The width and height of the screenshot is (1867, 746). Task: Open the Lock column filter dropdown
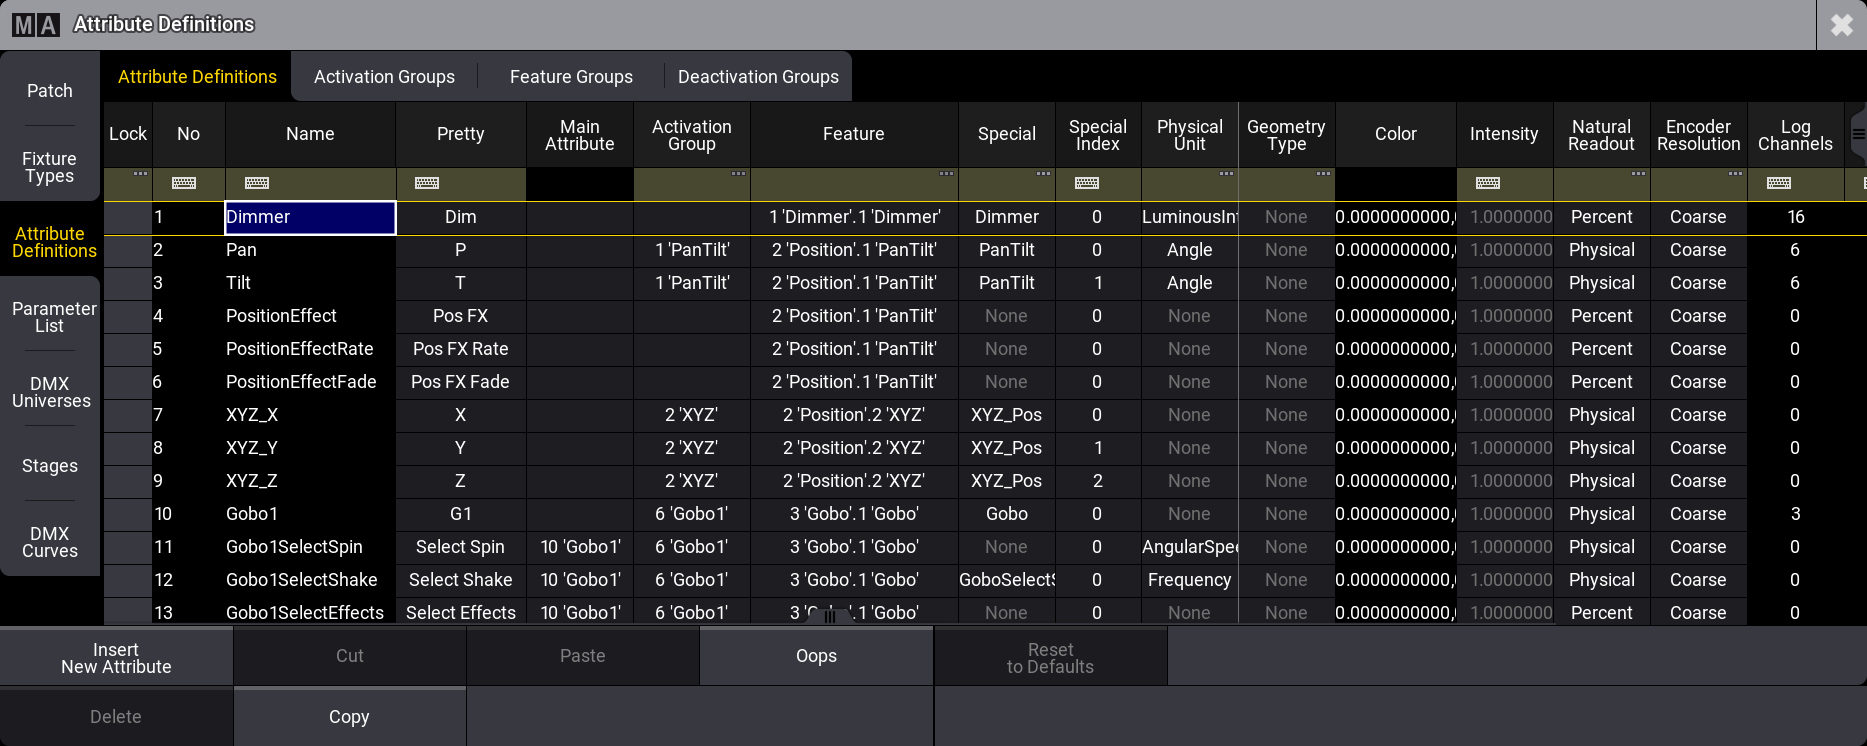tap(141, 174)
